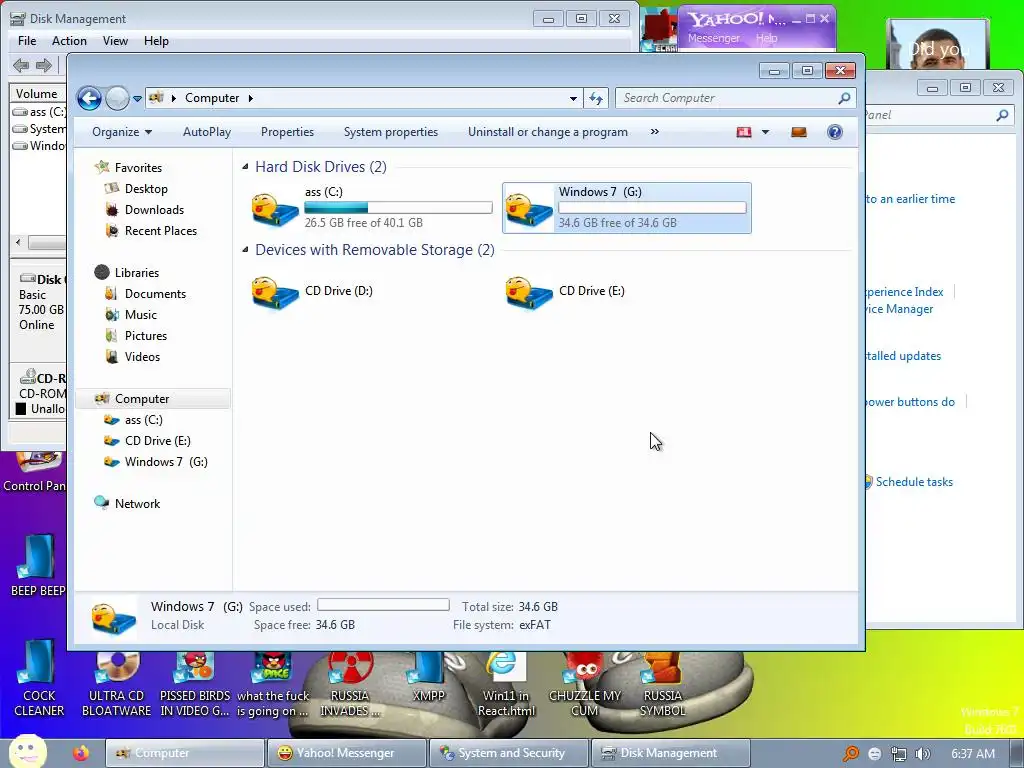The image size is (1024, 768).
Task: Click the Schedule tasks link
Action: click(914, 482)
